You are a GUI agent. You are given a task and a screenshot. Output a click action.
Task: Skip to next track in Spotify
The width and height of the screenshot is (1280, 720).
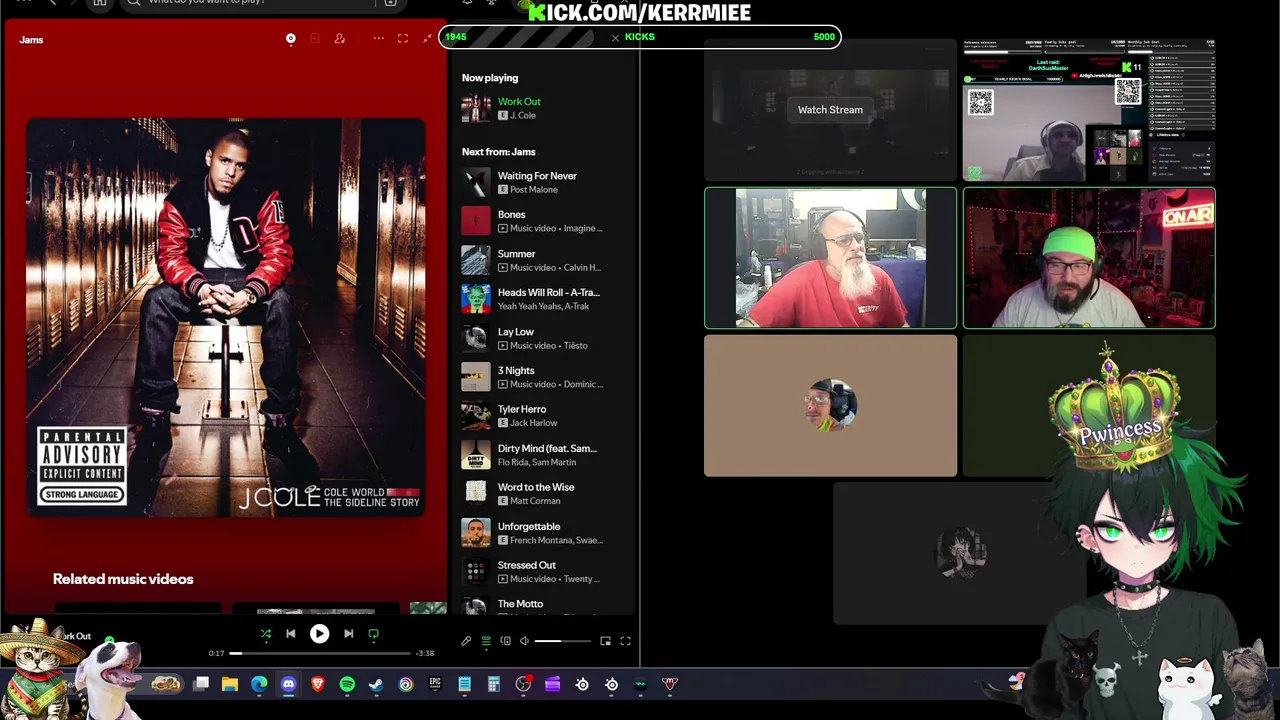348,634
